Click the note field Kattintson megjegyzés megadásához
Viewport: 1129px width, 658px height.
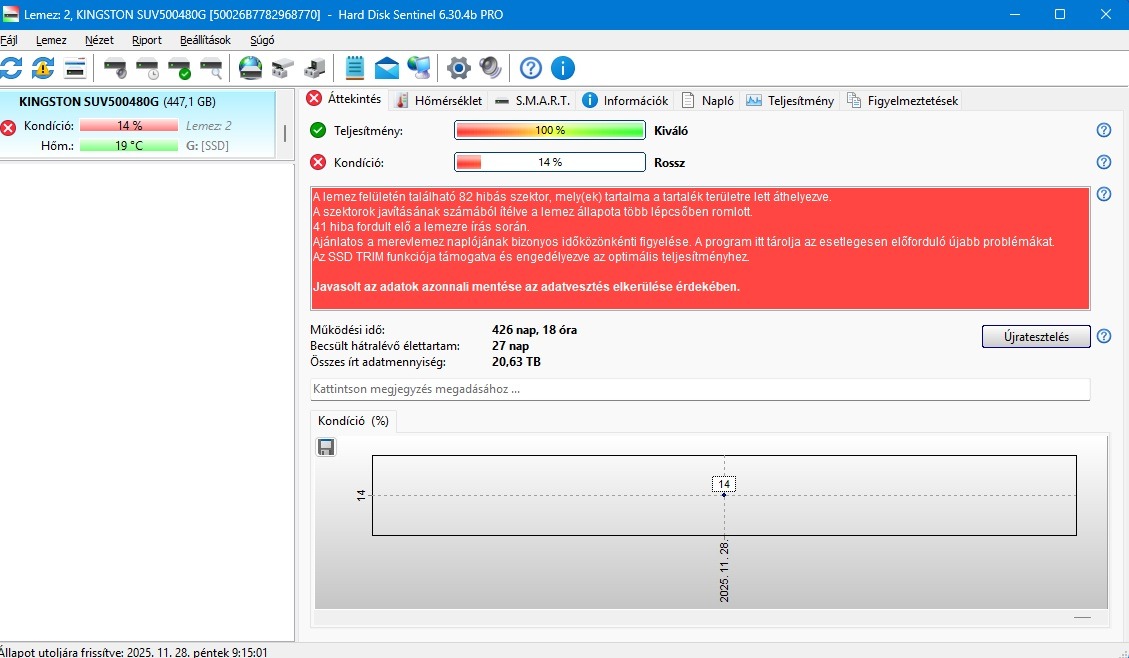pos(700,389)
